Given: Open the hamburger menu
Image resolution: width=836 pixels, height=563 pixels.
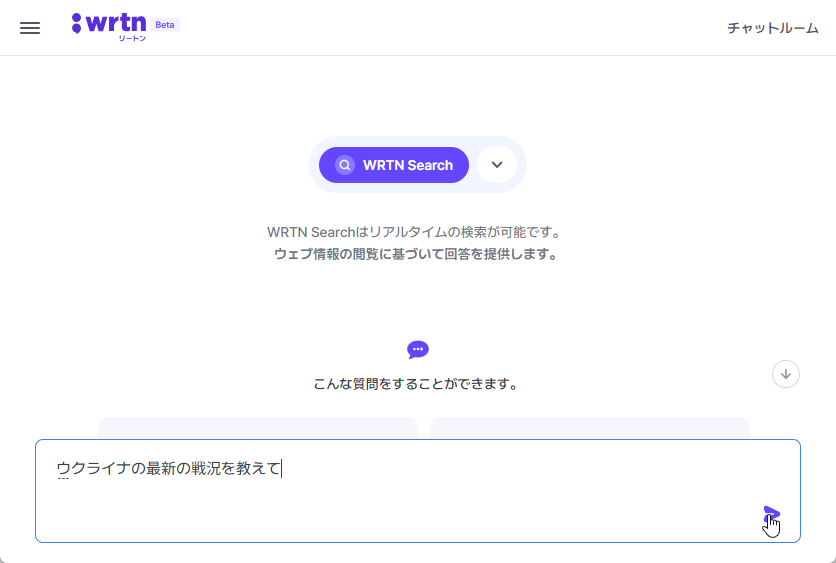Looking at the screenshot, I should tap(30, 28).
